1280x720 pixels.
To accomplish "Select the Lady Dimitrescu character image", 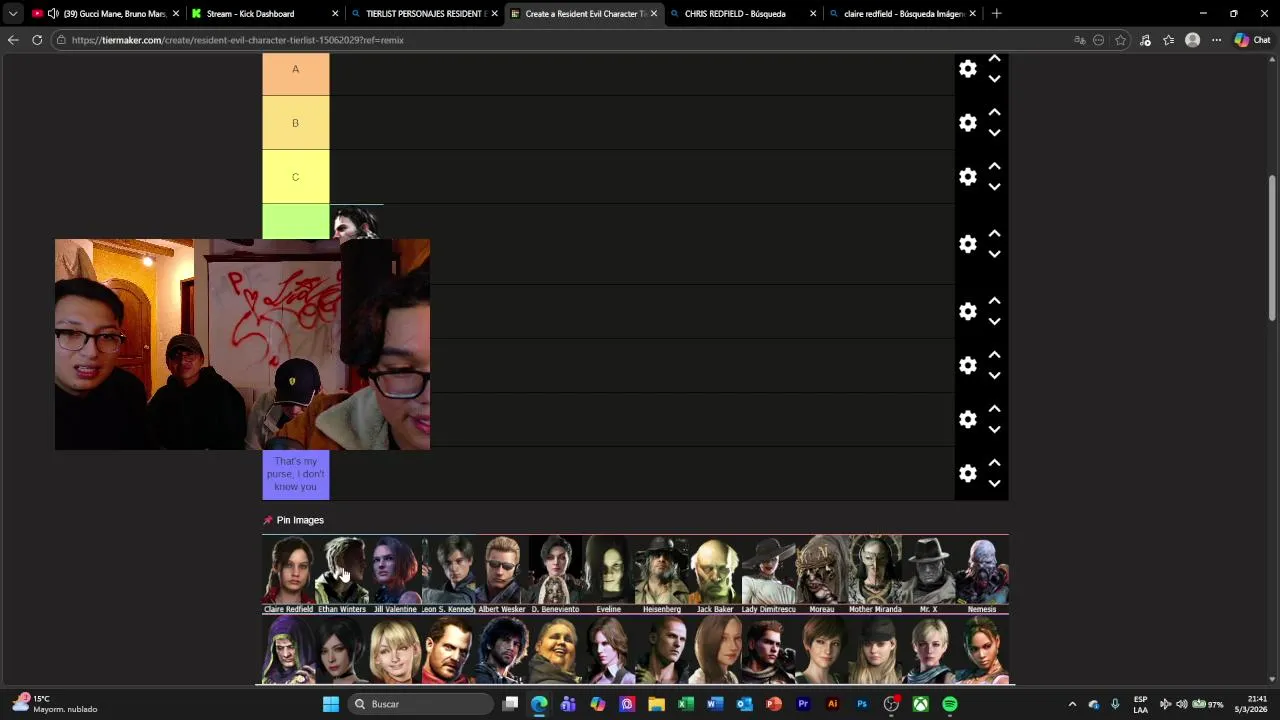I will click(x=768, y=575).
